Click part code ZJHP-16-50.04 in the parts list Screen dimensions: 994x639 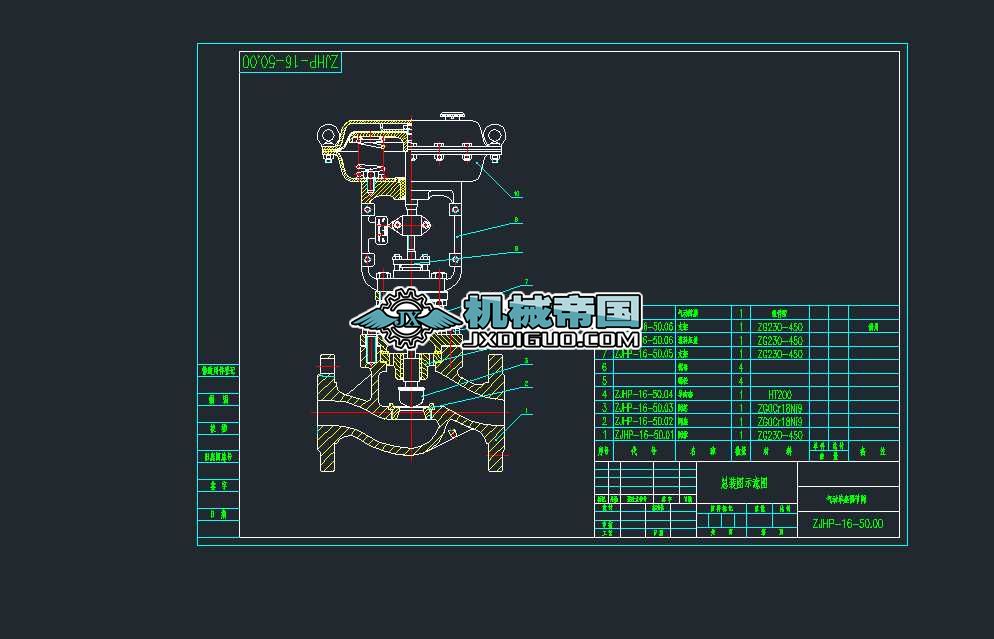[x=643, y=394]
